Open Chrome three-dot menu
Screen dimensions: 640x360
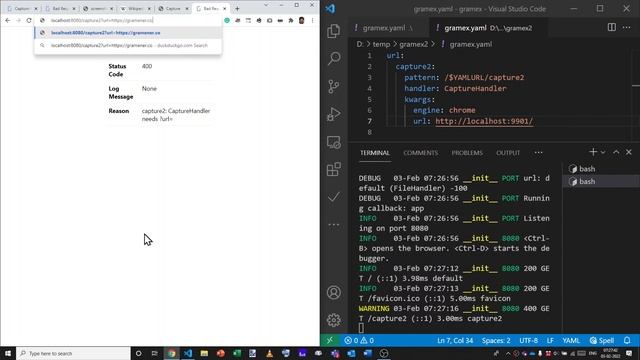coord(313,20)
